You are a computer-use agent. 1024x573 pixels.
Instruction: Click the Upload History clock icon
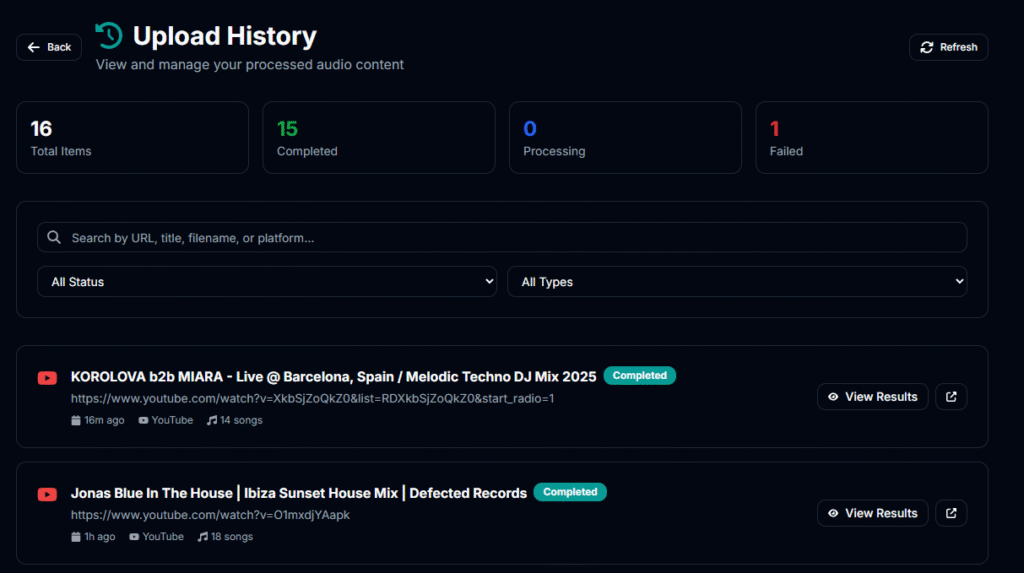pos(109,36)
